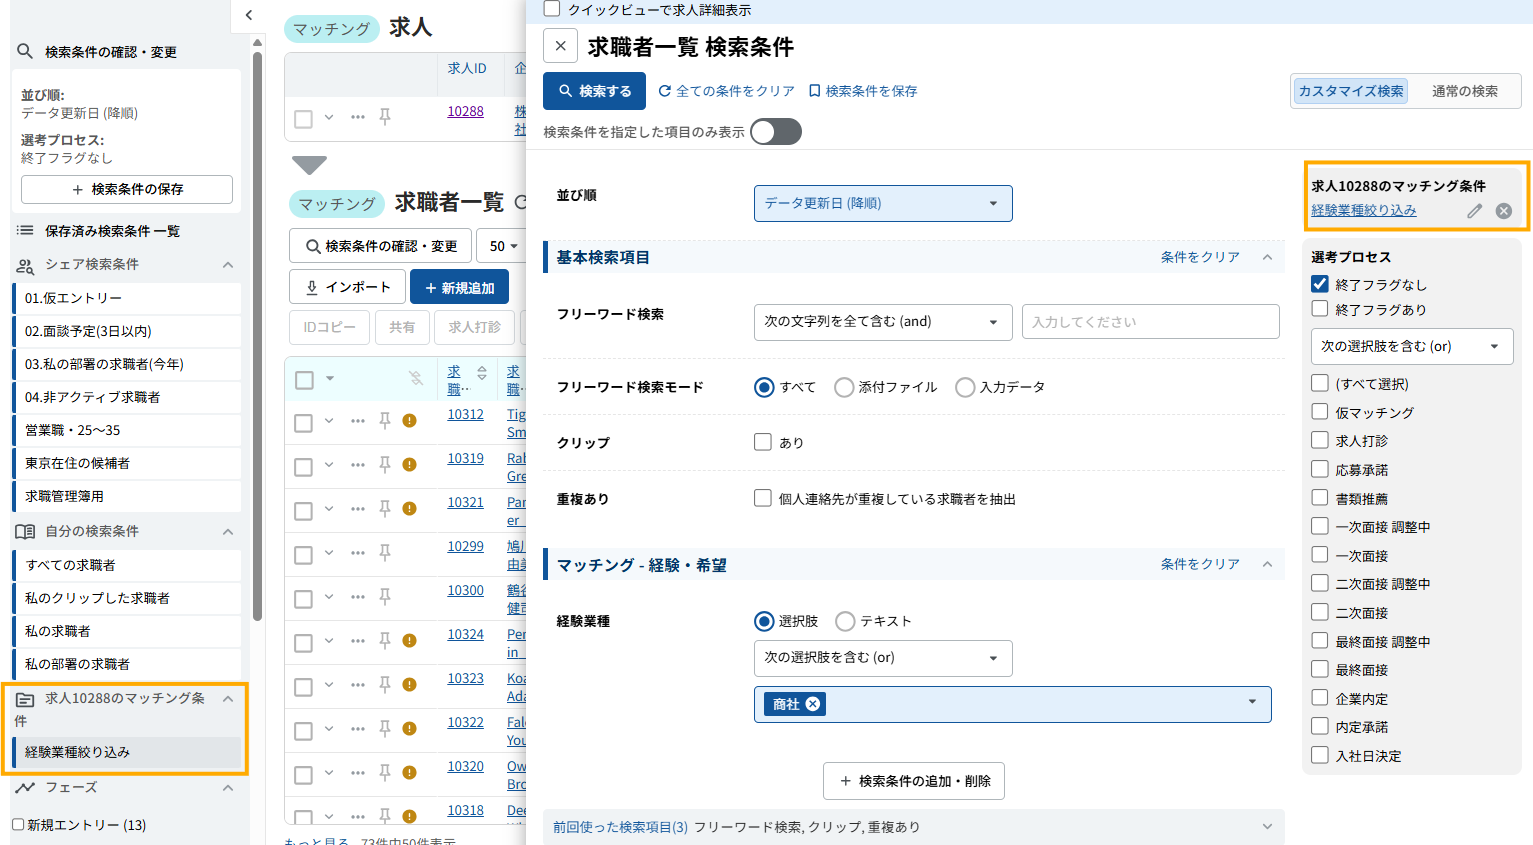This screenshot has height=845, width=1533.
Task: Toggle show only specified search items
Action: click(776, 132)
